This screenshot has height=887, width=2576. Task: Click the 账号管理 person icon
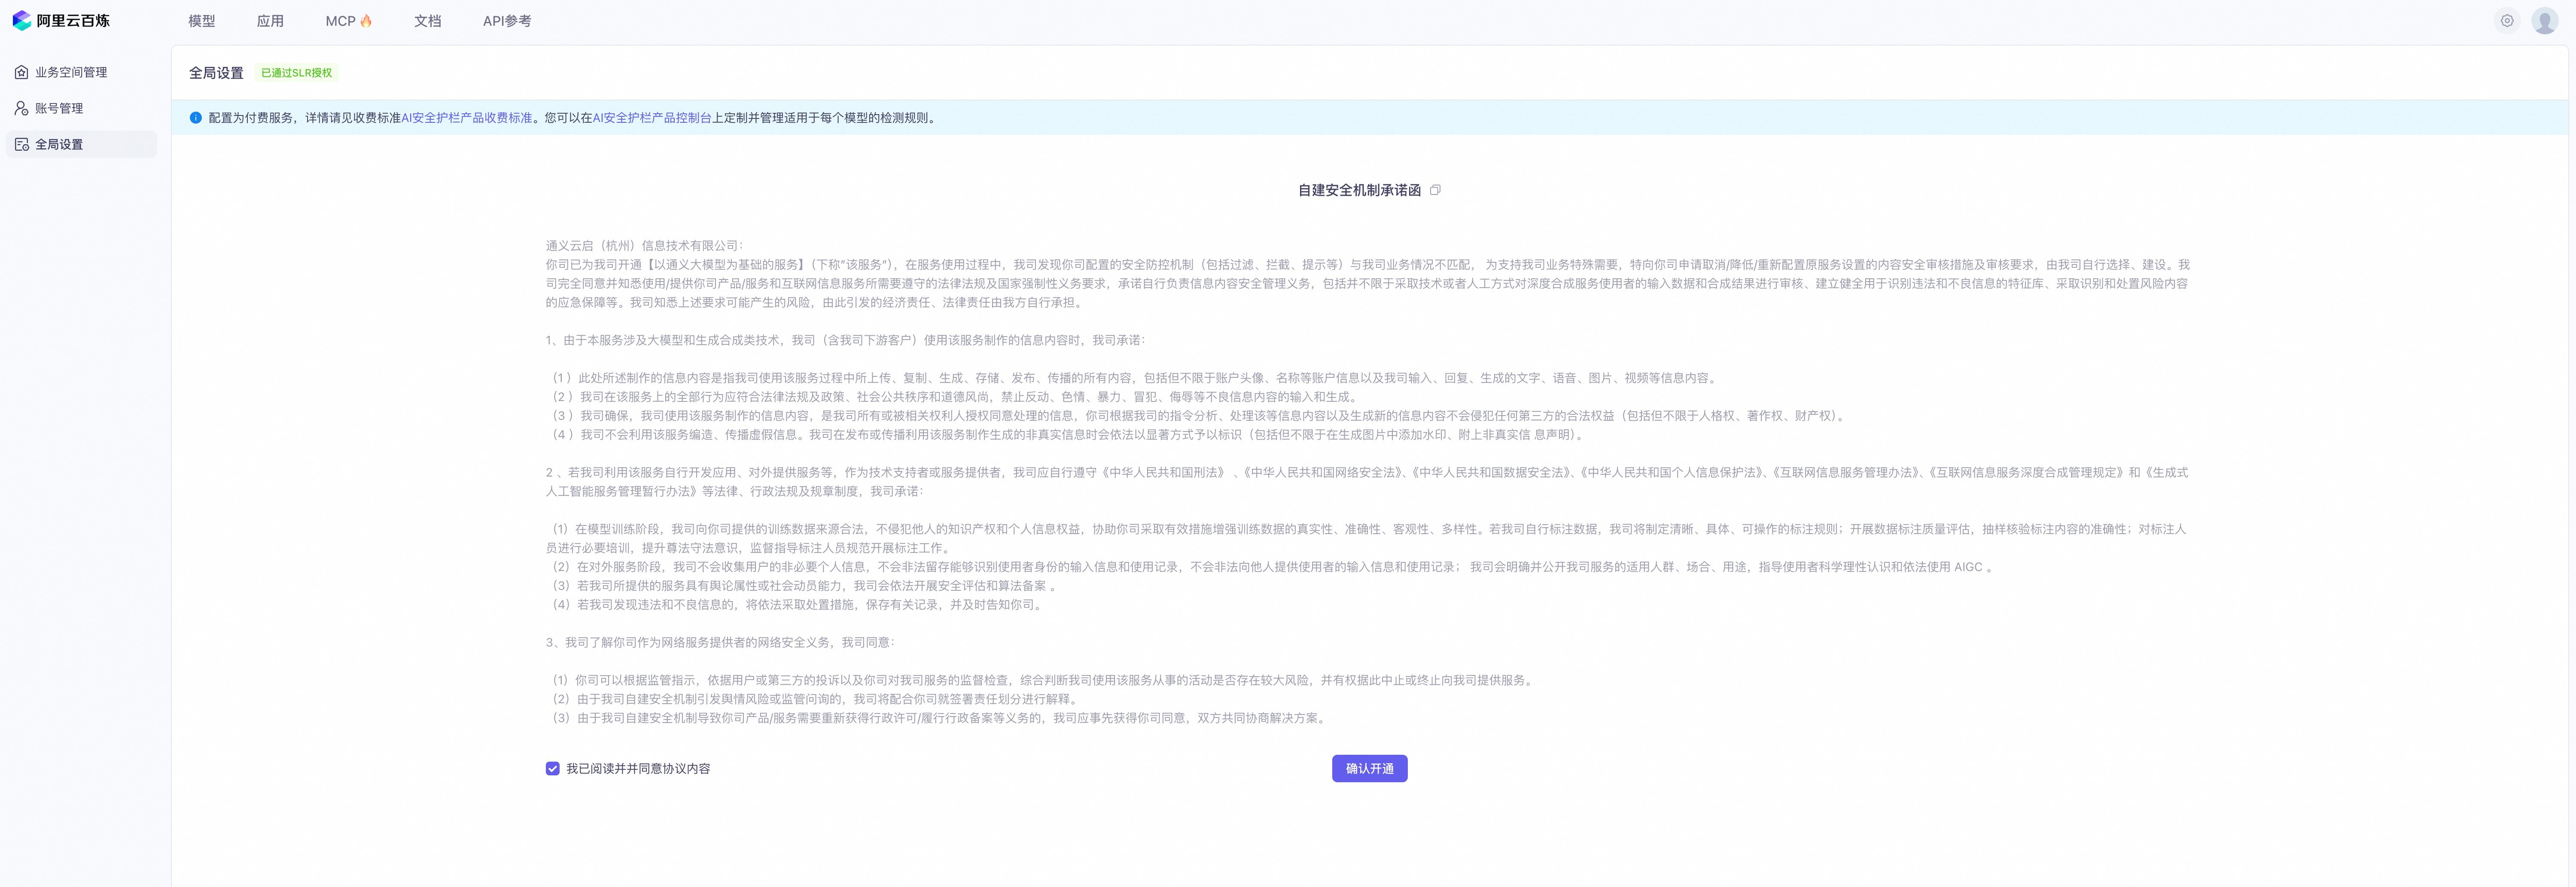point(22,108)
